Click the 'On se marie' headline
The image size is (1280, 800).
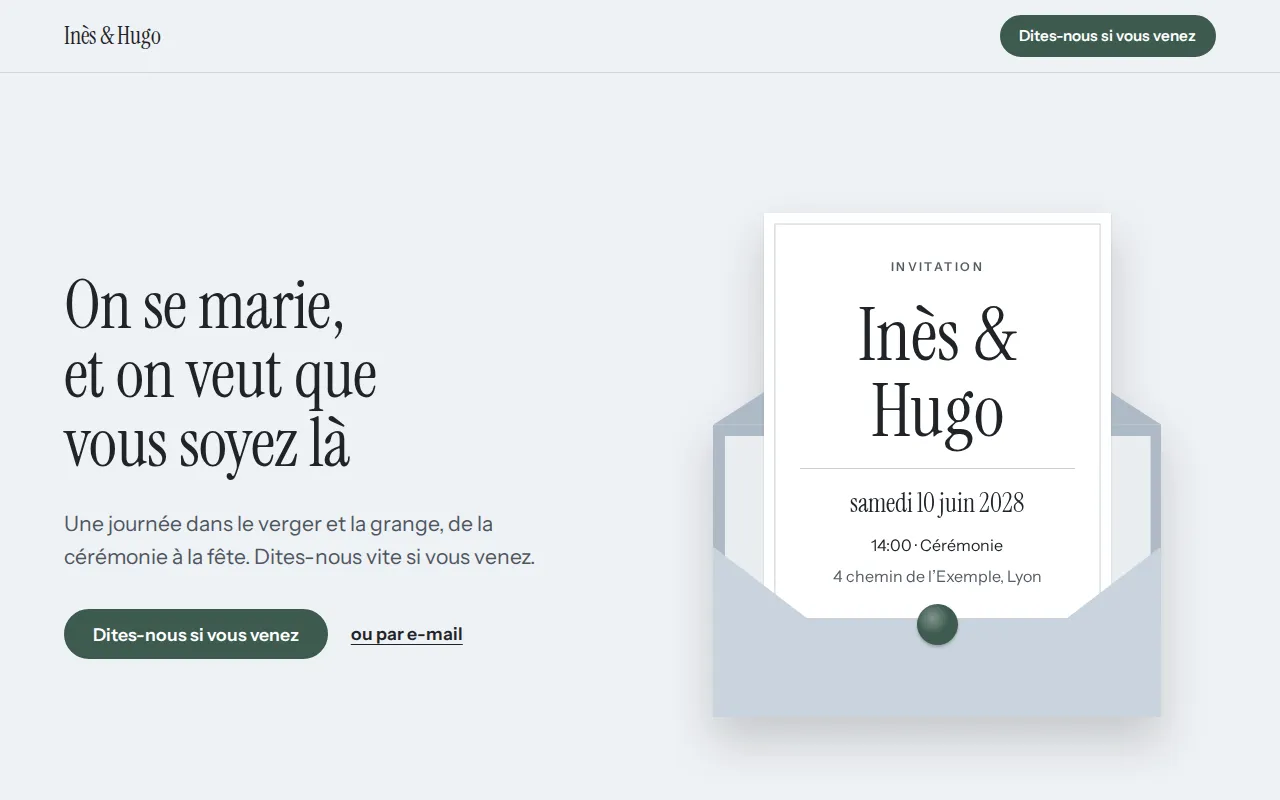(221, 374)
